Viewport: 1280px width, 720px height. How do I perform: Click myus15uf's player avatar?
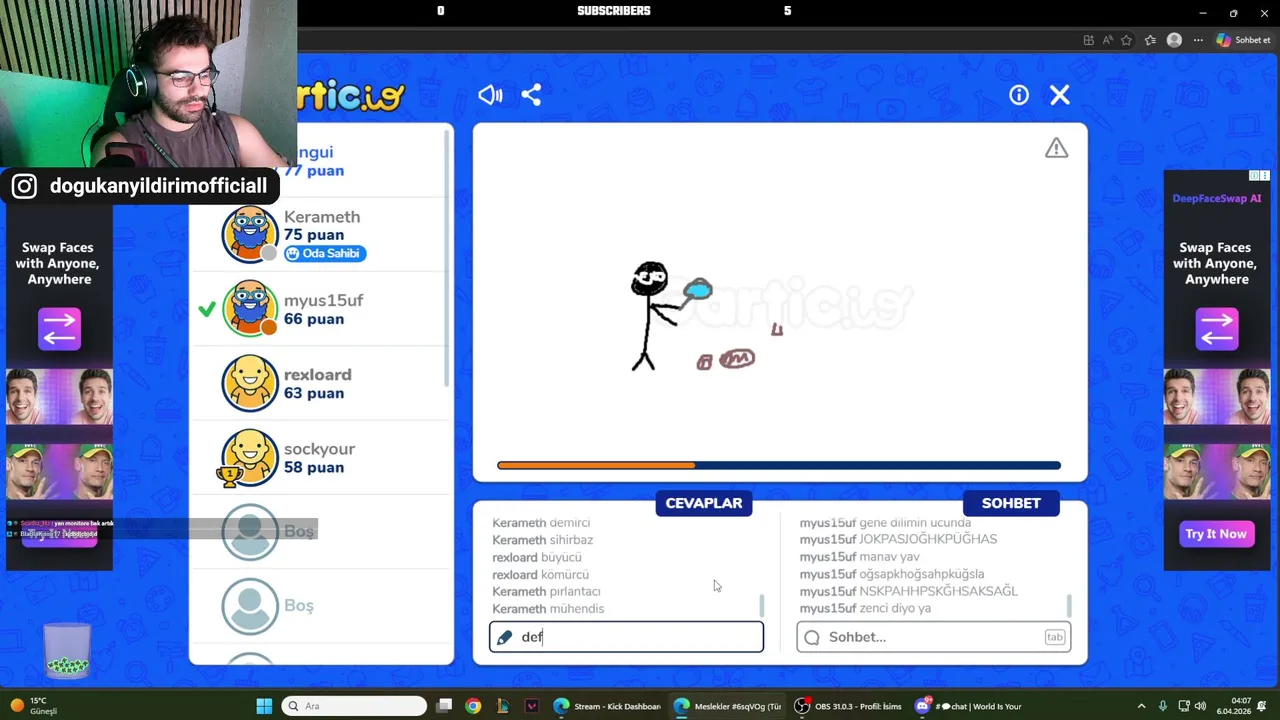point(250,308)
